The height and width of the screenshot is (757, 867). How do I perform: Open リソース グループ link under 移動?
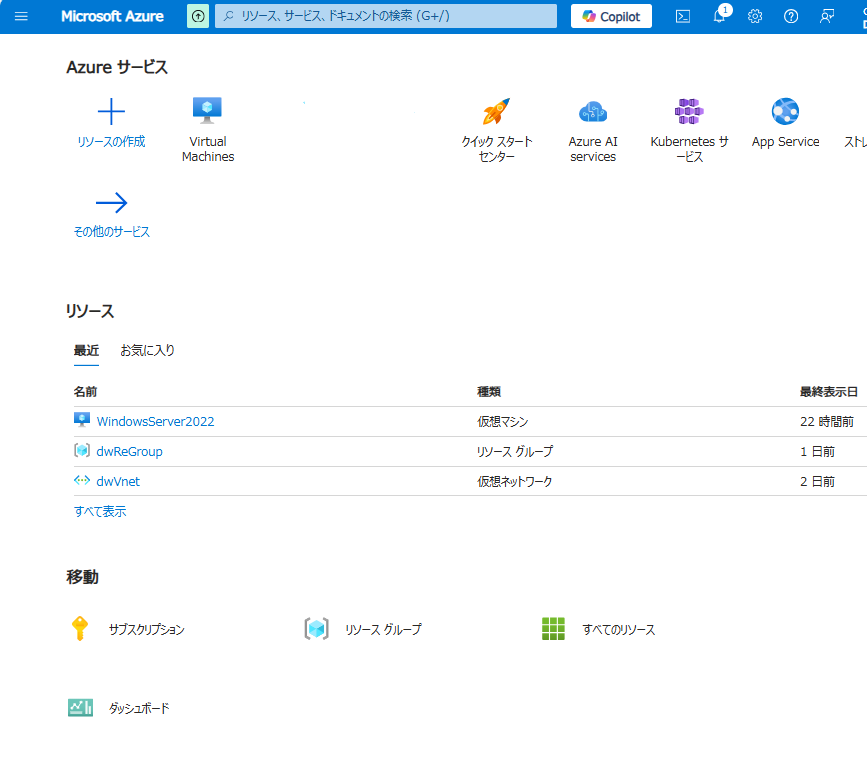click(383, 629)
